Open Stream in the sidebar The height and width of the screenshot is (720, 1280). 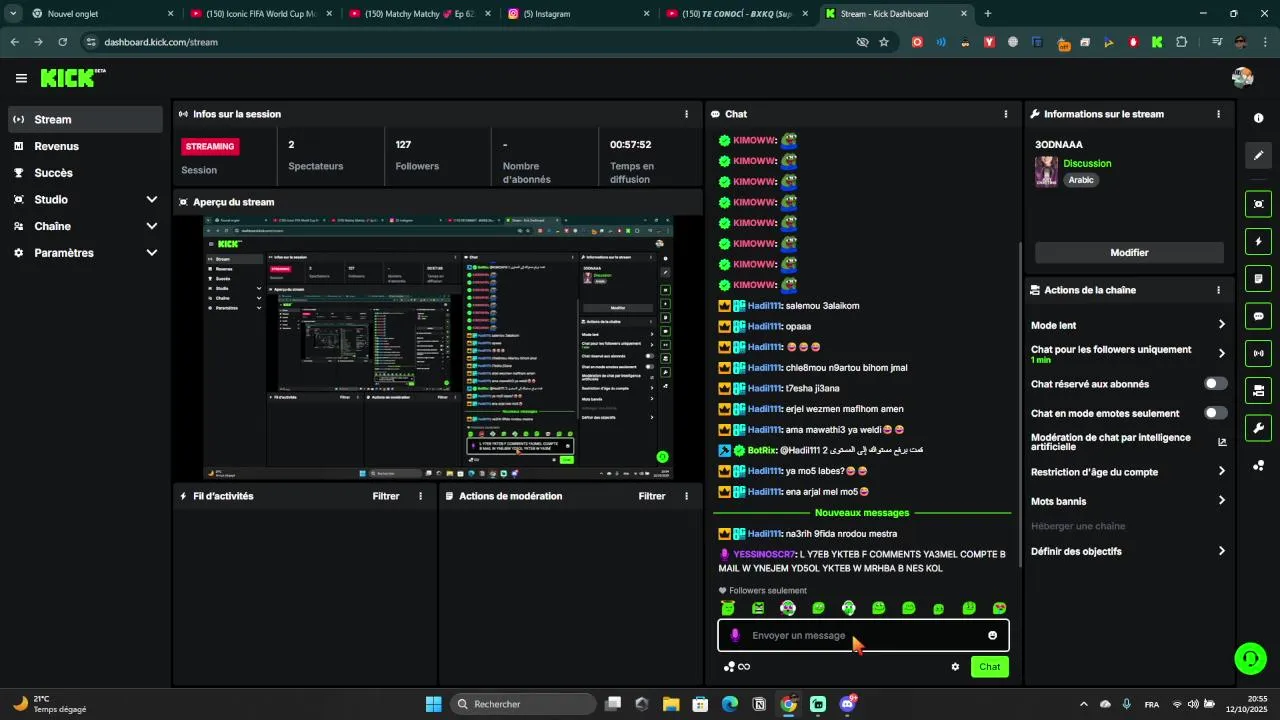click(85, 119)
